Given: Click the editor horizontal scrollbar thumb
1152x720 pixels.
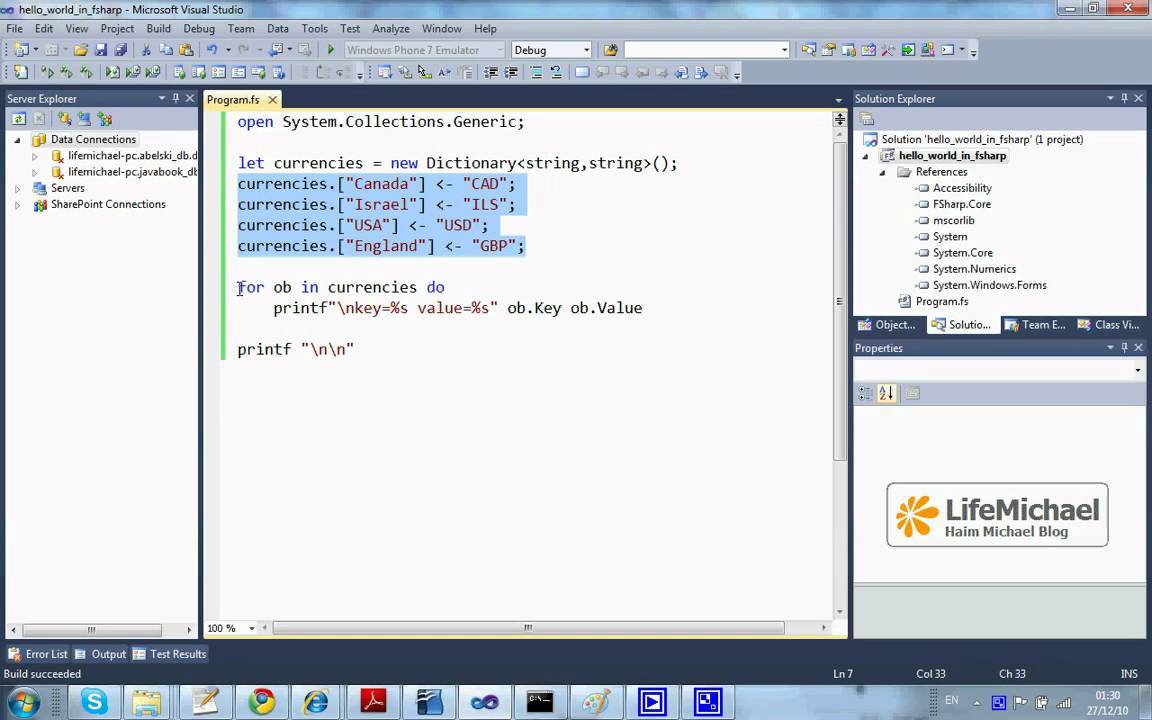Looking at the screenshot, I should pyautogui.click(x=528, y=628).
